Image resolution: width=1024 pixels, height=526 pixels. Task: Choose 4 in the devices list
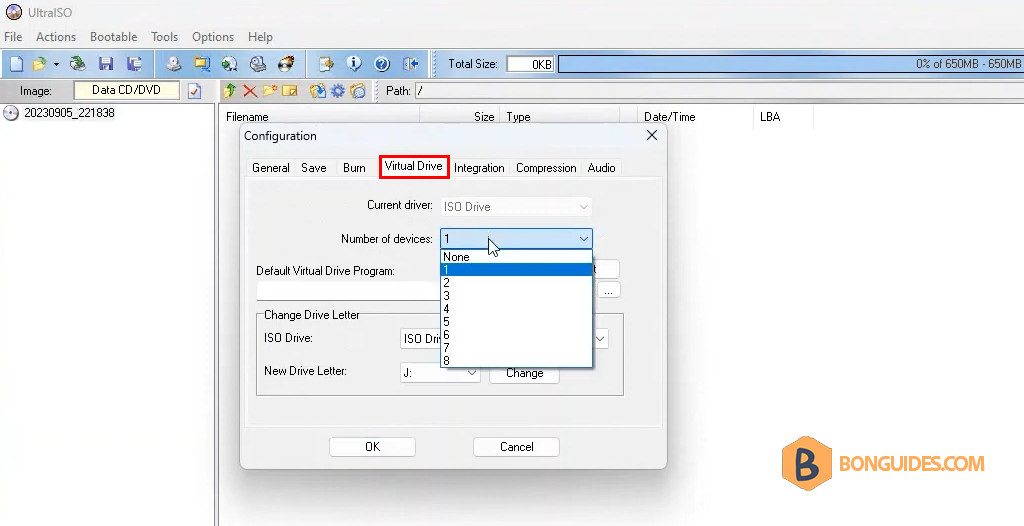[516, 308]
